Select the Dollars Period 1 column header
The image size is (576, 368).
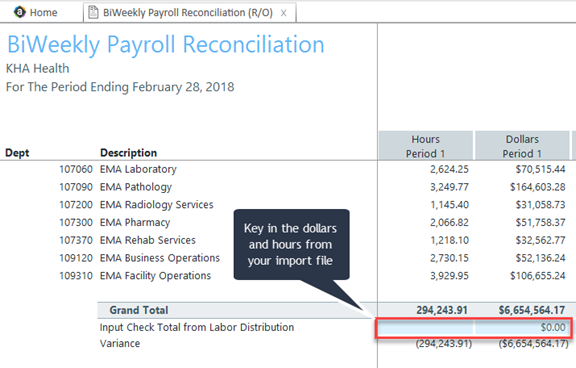(522, 146)
